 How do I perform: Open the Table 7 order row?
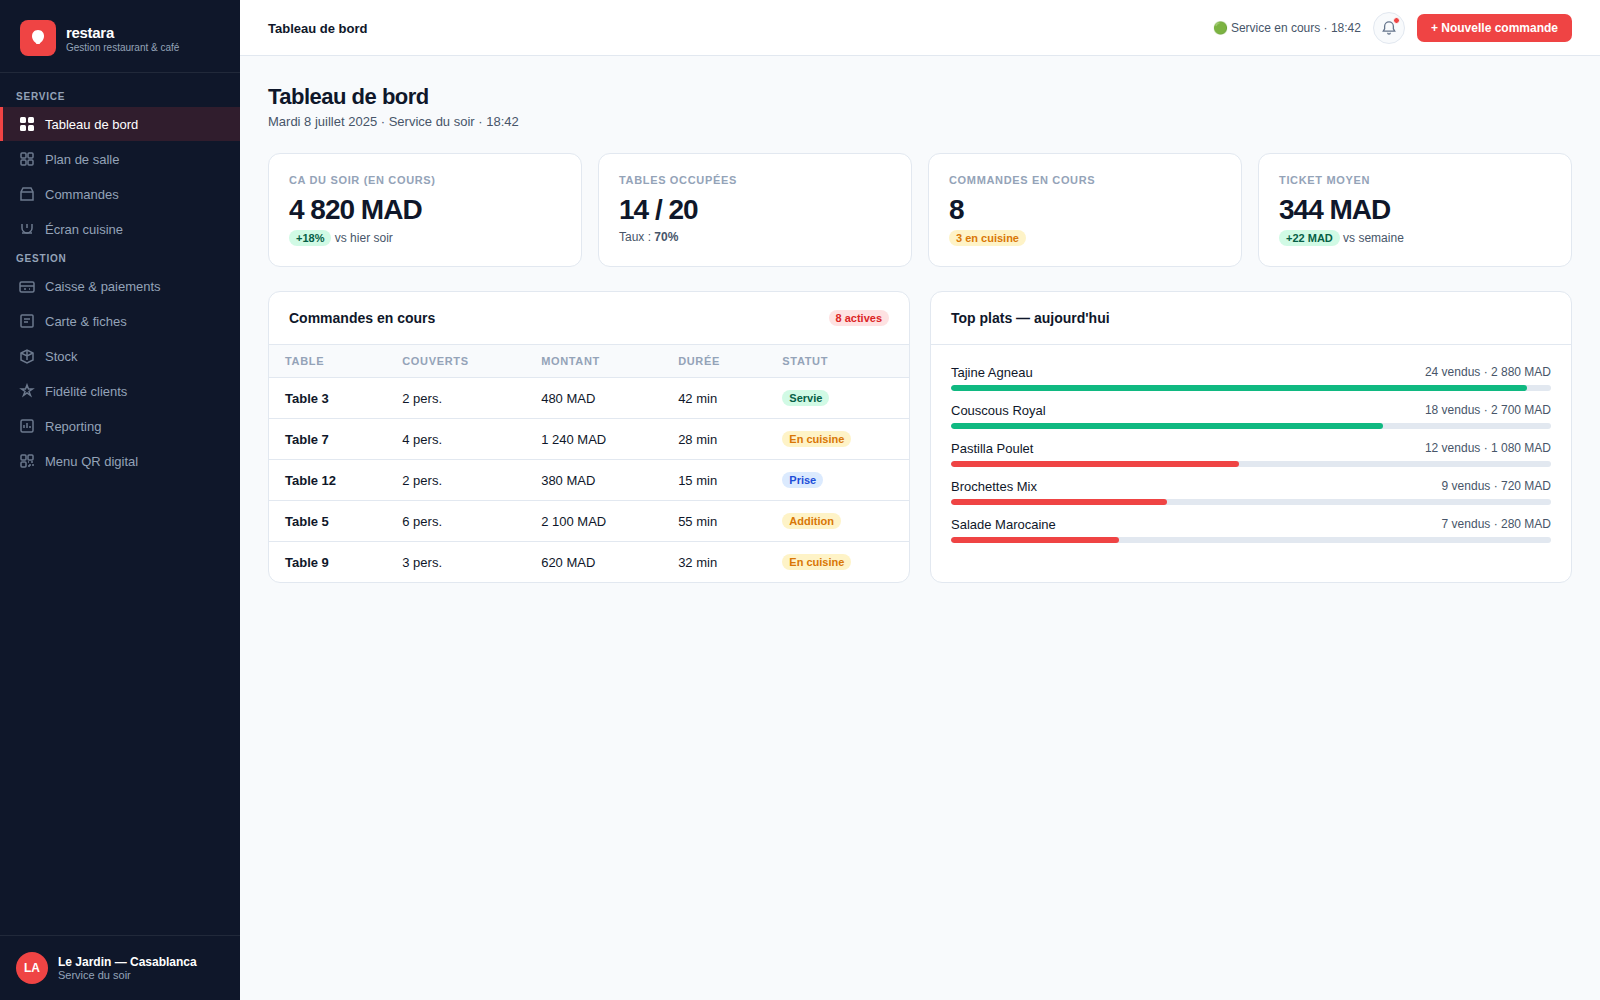click(589, 439)
